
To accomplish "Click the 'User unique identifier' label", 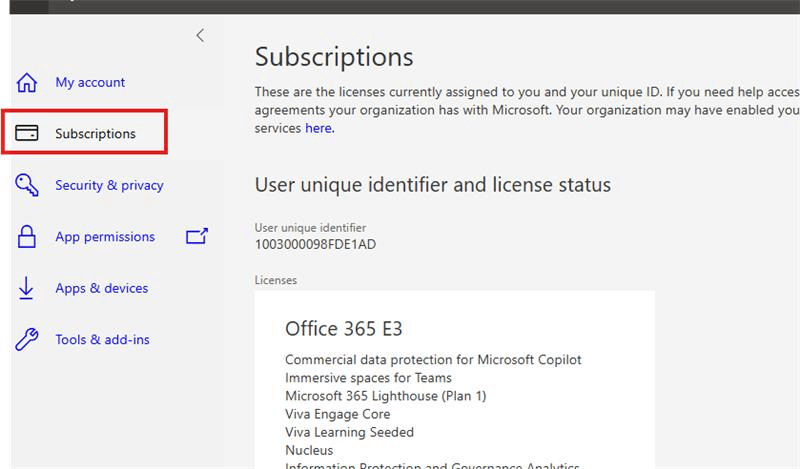I will tap(310, 228).
